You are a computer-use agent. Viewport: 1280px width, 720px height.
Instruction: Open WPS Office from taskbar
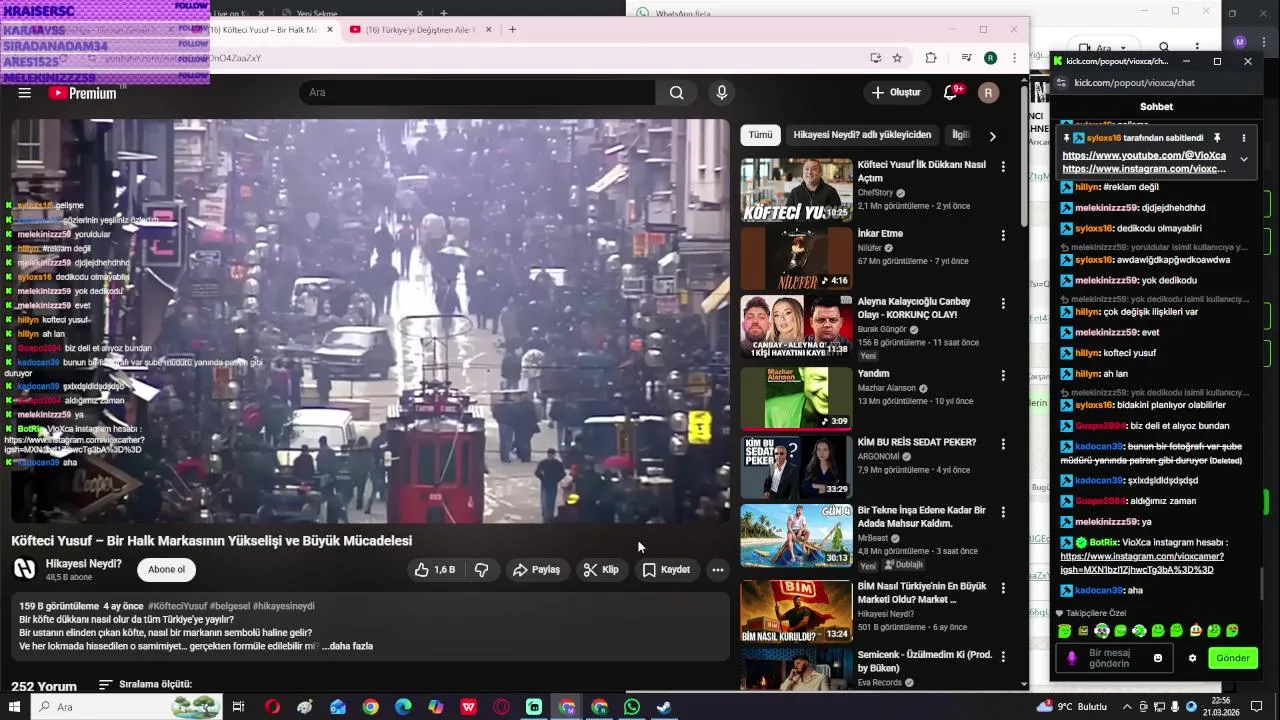click(x=468, y=707)
